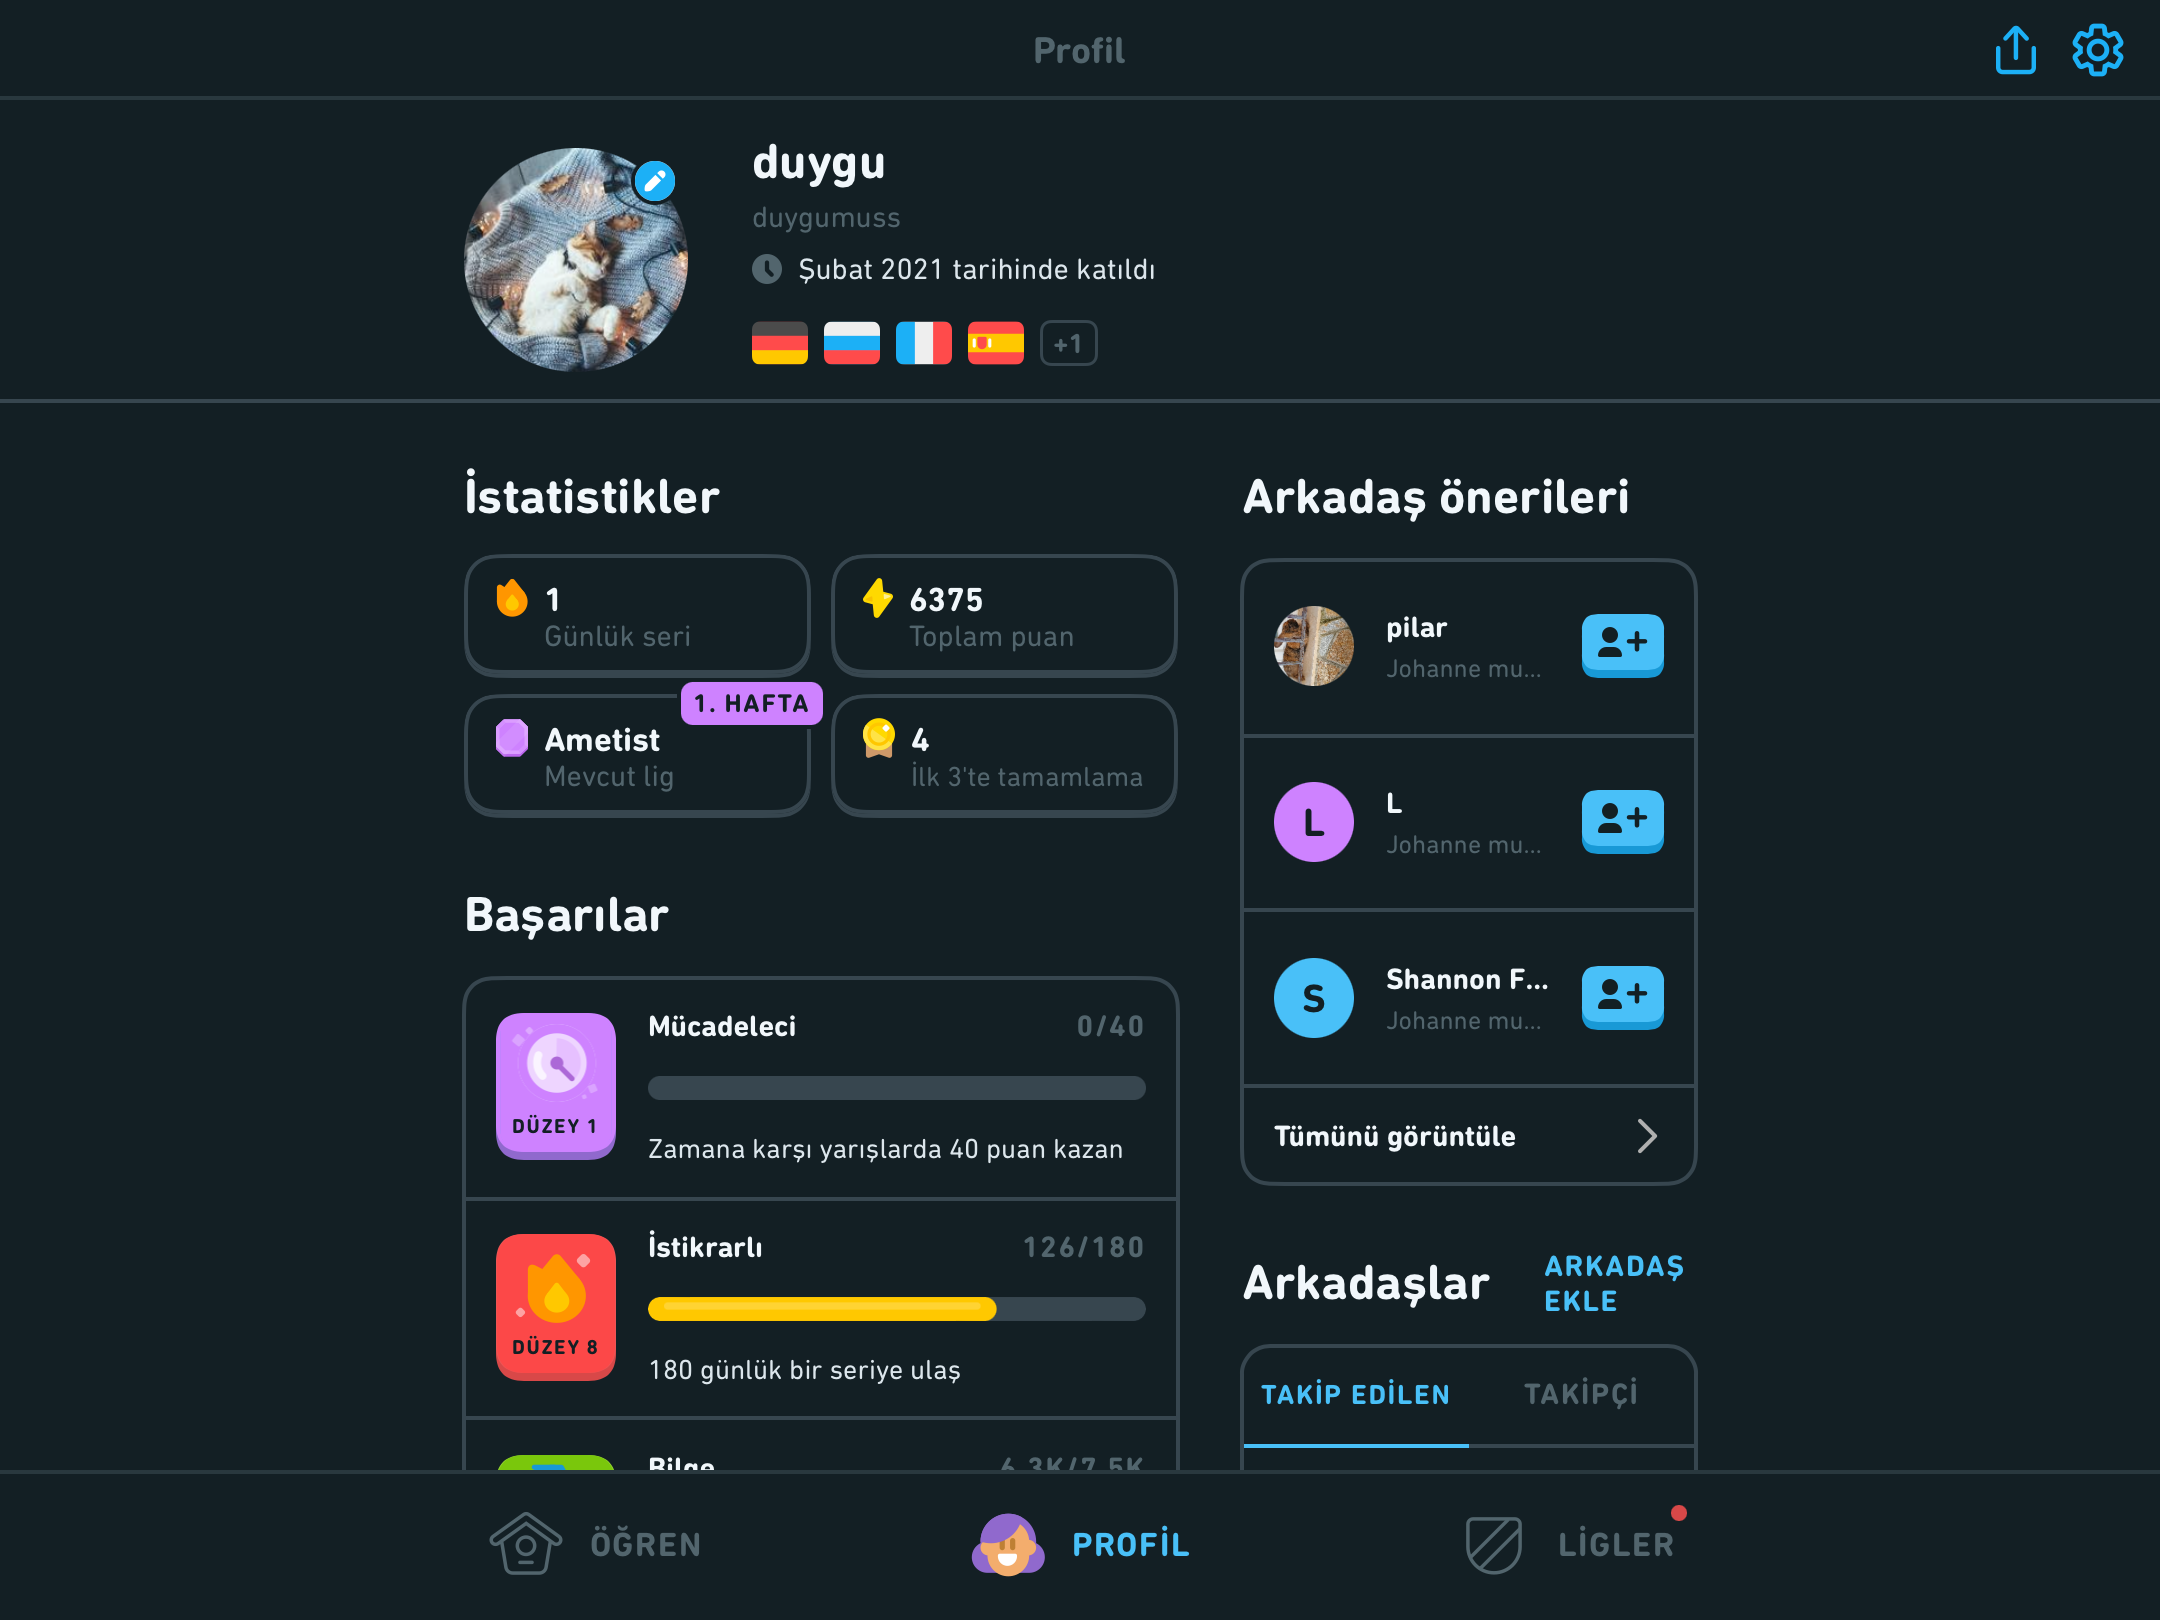Follow pilar with the add-friend icon
This screenshot has width=2160, height=1620.
pos(1622,645)
